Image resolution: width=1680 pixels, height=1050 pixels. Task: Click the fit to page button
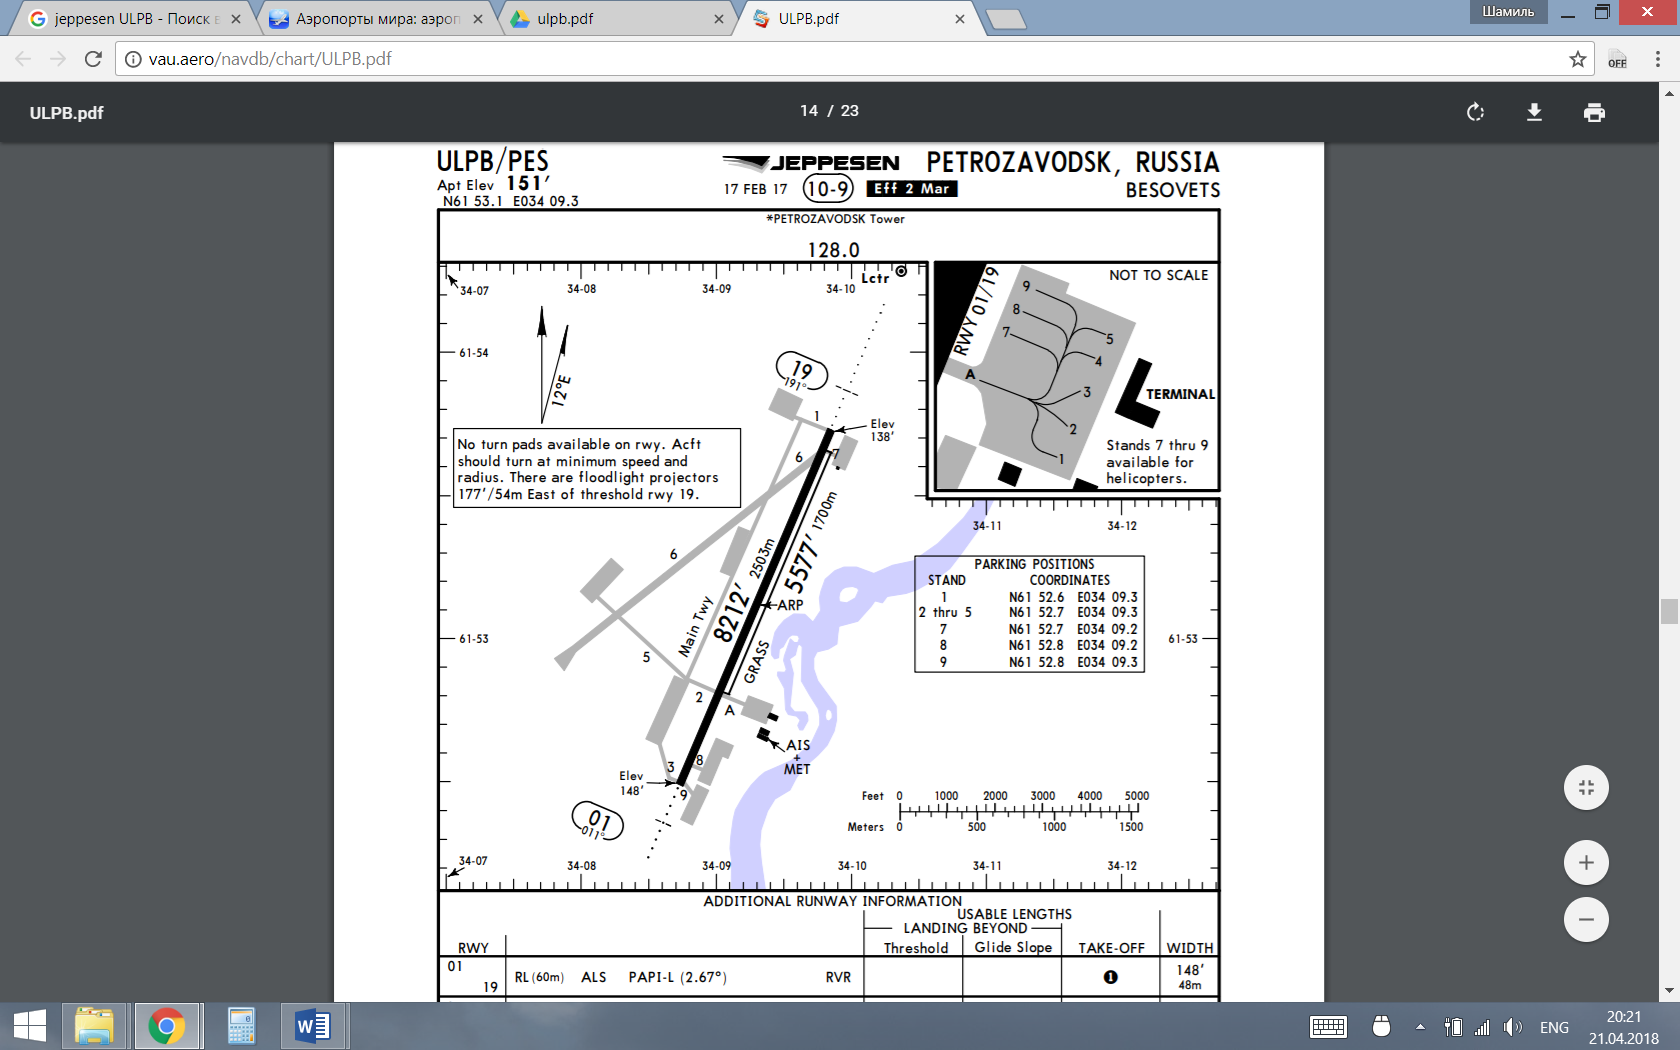pos(1586,787)
